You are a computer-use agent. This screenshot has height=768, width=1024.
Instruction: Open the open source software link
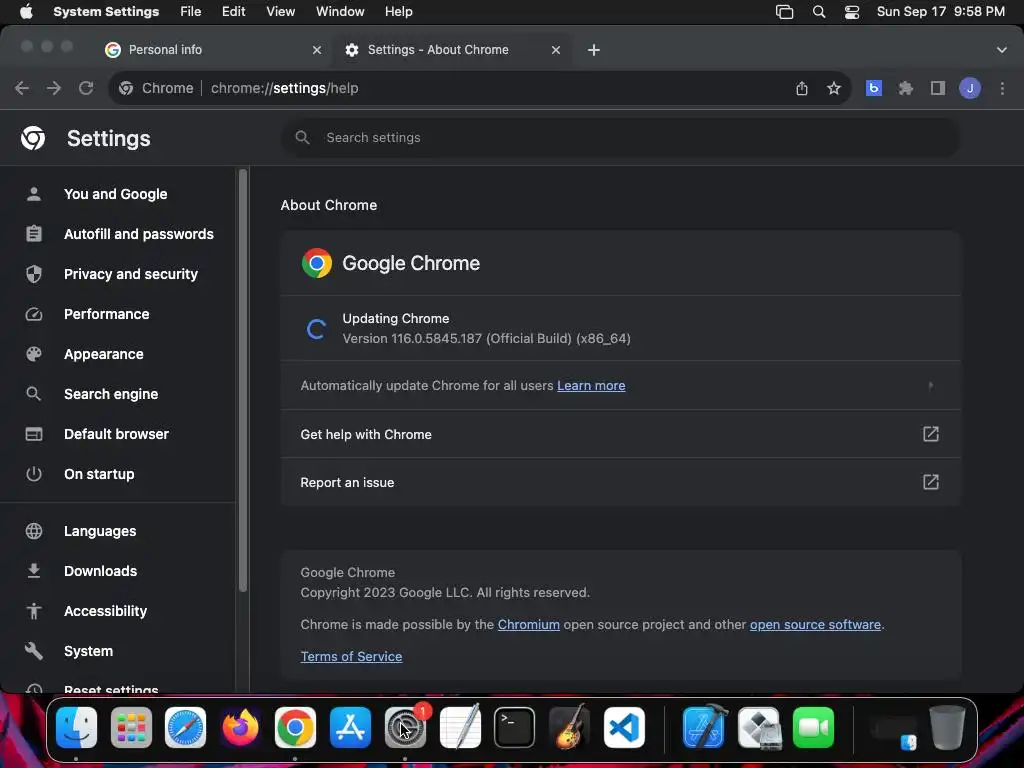(815, 624)
